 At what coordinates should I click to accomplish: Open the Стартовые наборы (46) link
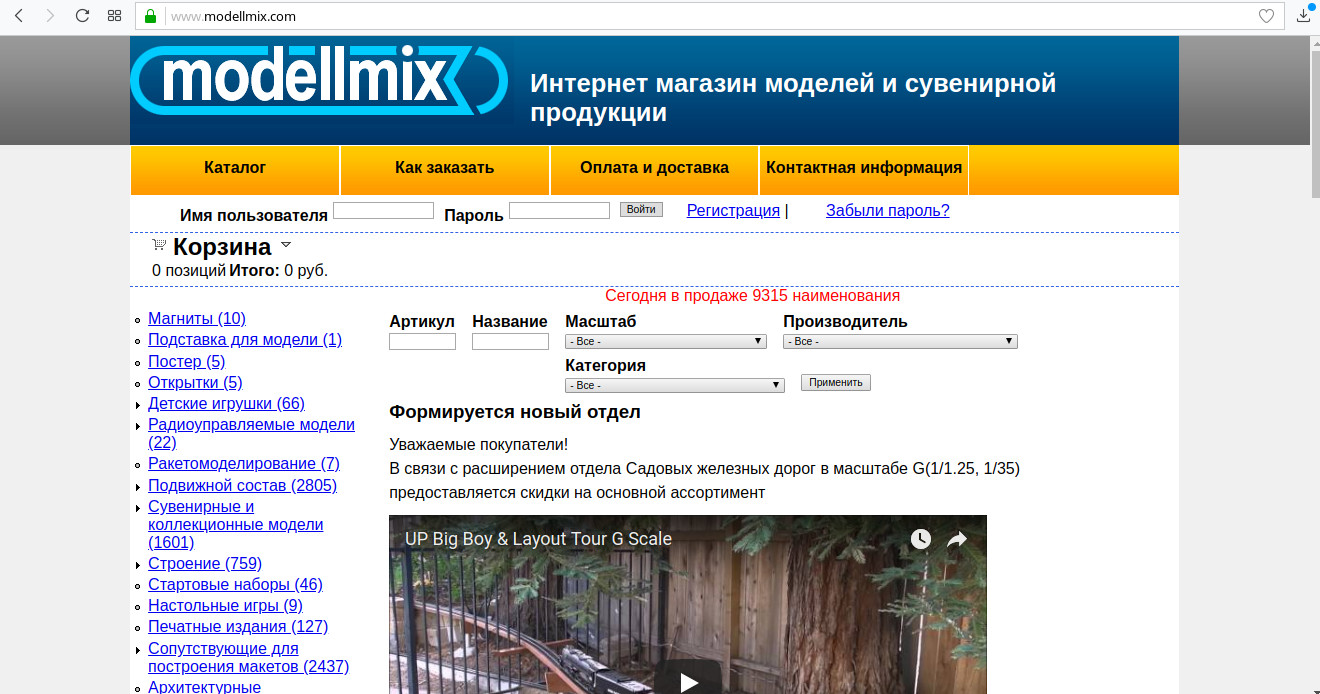[x=235, y=584]
